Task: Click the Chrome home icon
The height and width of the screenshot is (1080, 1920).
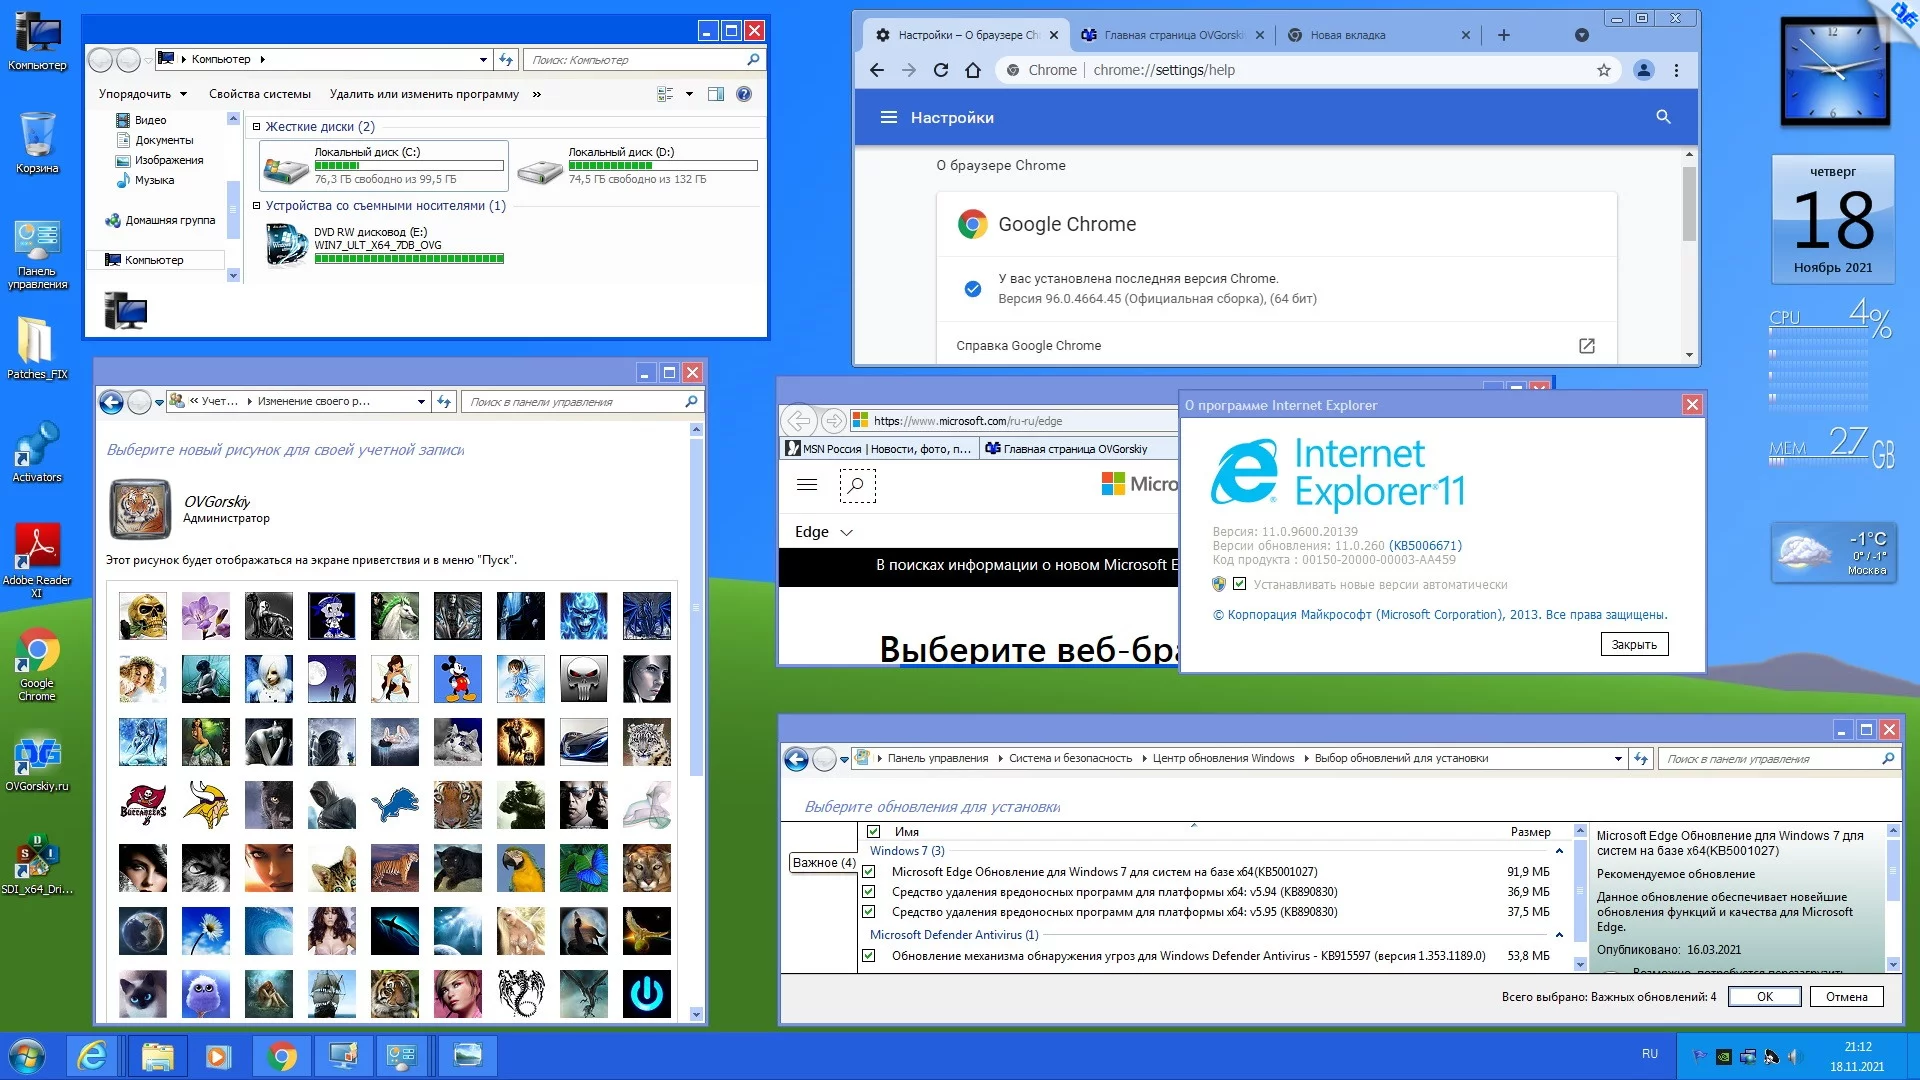Action: (x=973, y=70)
